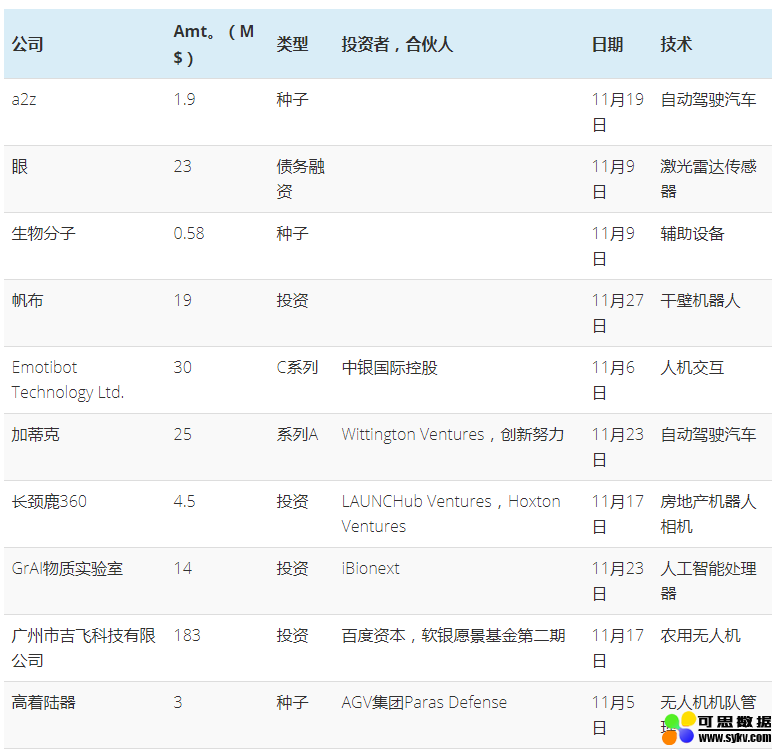Click the date 11月19日 for a2z

pos(618,112)
